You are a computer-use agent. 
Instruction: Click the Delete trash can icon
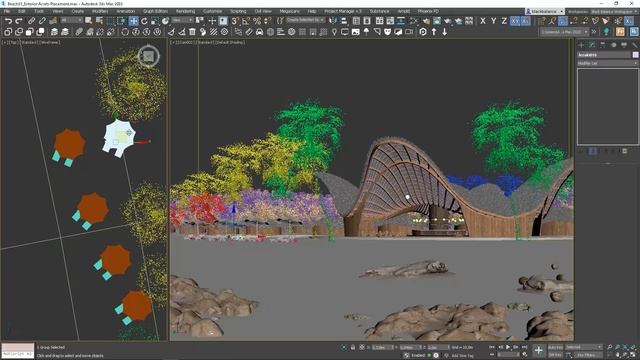click(192, 31)
